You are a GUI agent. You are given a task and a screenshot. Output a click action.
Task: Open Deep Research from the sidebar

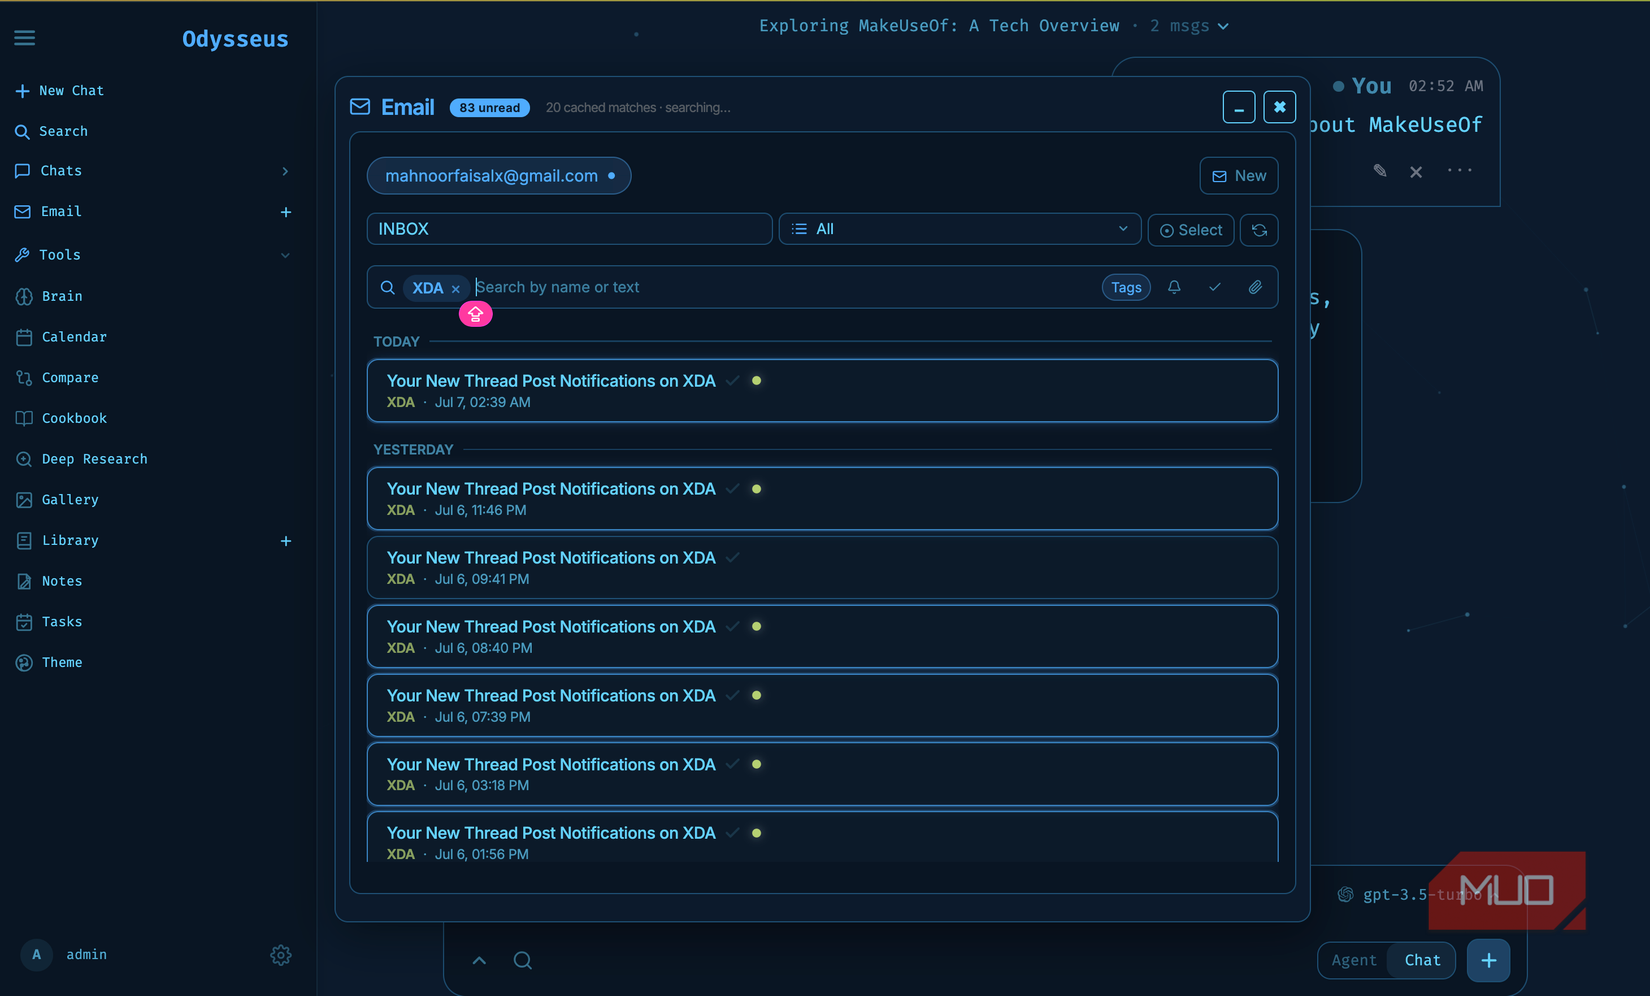(94, 459)
